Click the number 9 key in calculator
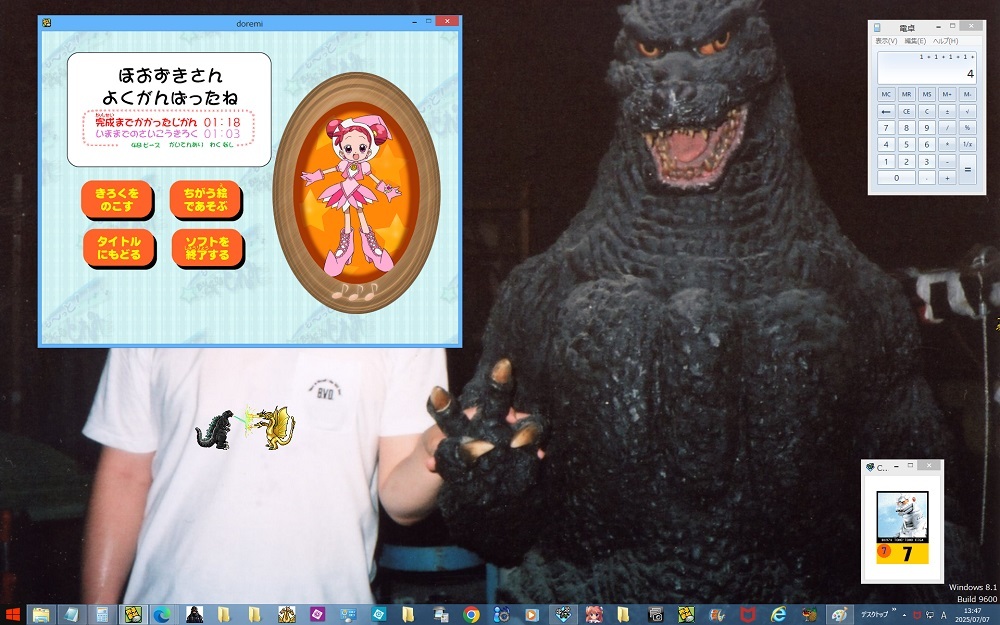The image size is (1000, 625). pos(927,128)
